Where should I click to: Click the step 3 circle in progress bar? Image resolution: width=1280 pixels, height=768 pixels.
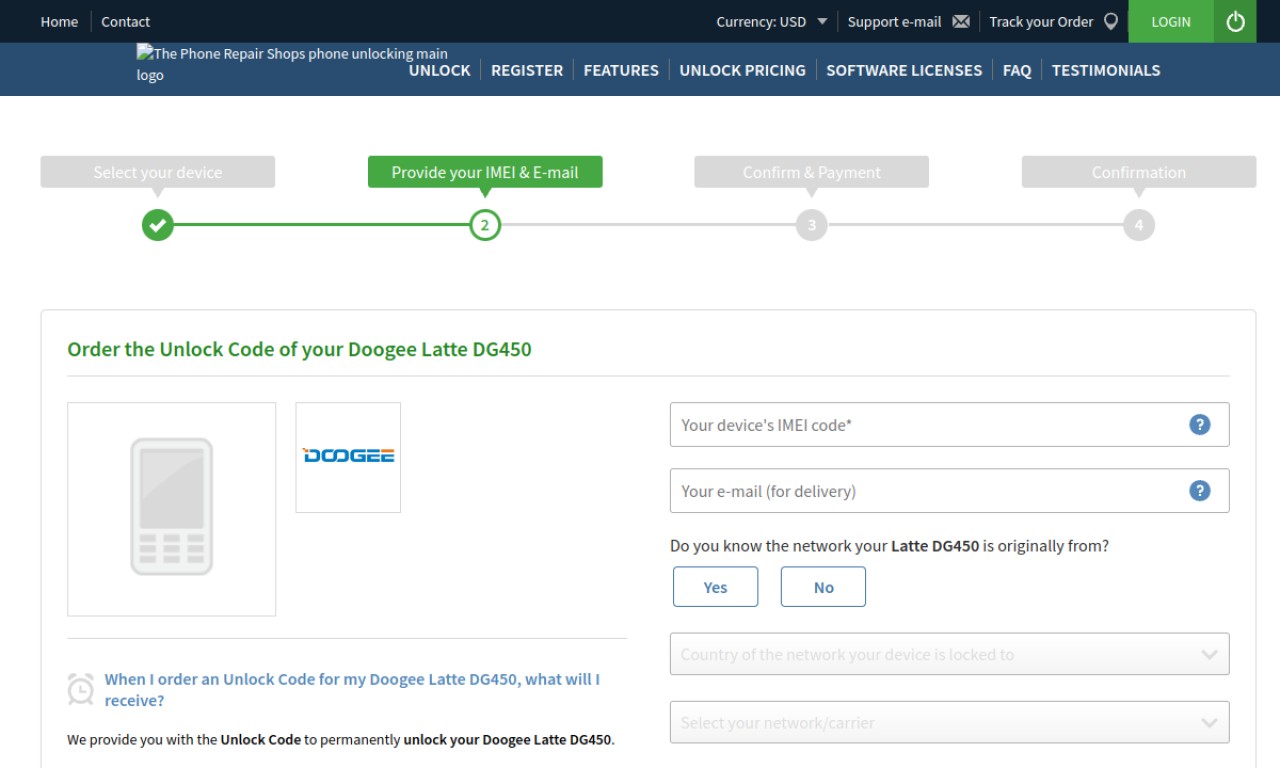click(x=812, y=225)
